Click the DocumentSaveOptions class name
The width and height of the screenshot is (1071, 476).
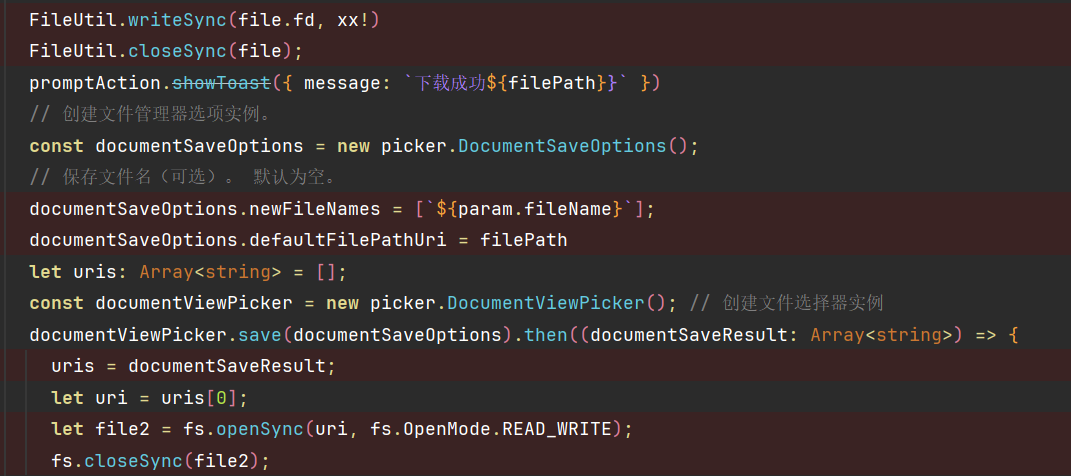pyautogui.click(x=563, y=146)
